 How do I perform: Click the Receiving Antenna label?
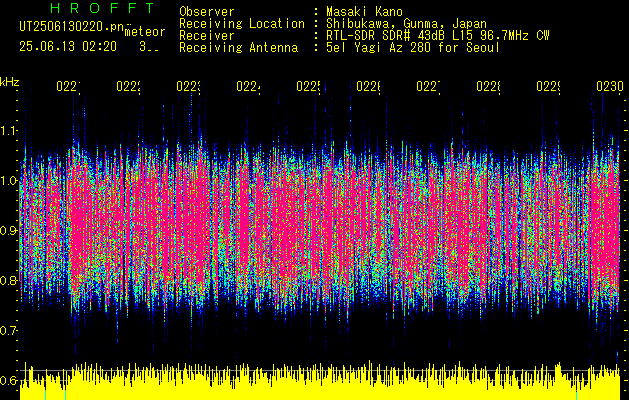point(238,48)
